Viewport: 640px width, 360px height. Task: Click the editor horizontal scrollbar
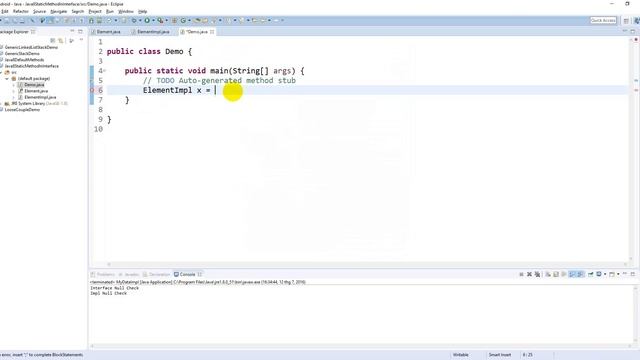[x=367, y=264]
